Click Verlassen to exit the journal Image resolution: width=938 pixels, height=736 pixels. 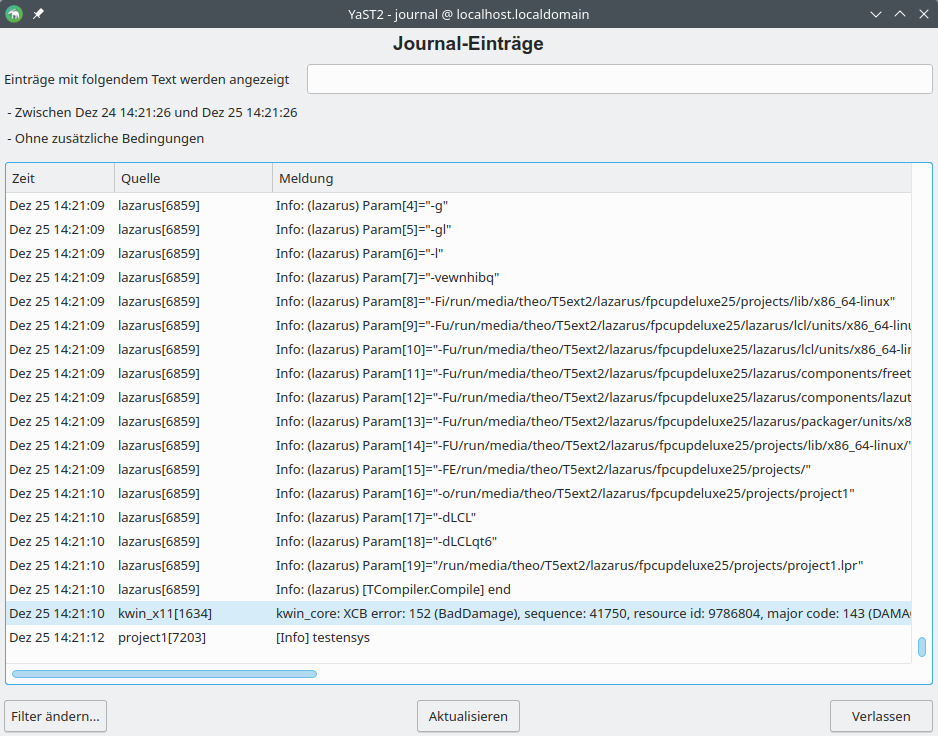point(881,716)
